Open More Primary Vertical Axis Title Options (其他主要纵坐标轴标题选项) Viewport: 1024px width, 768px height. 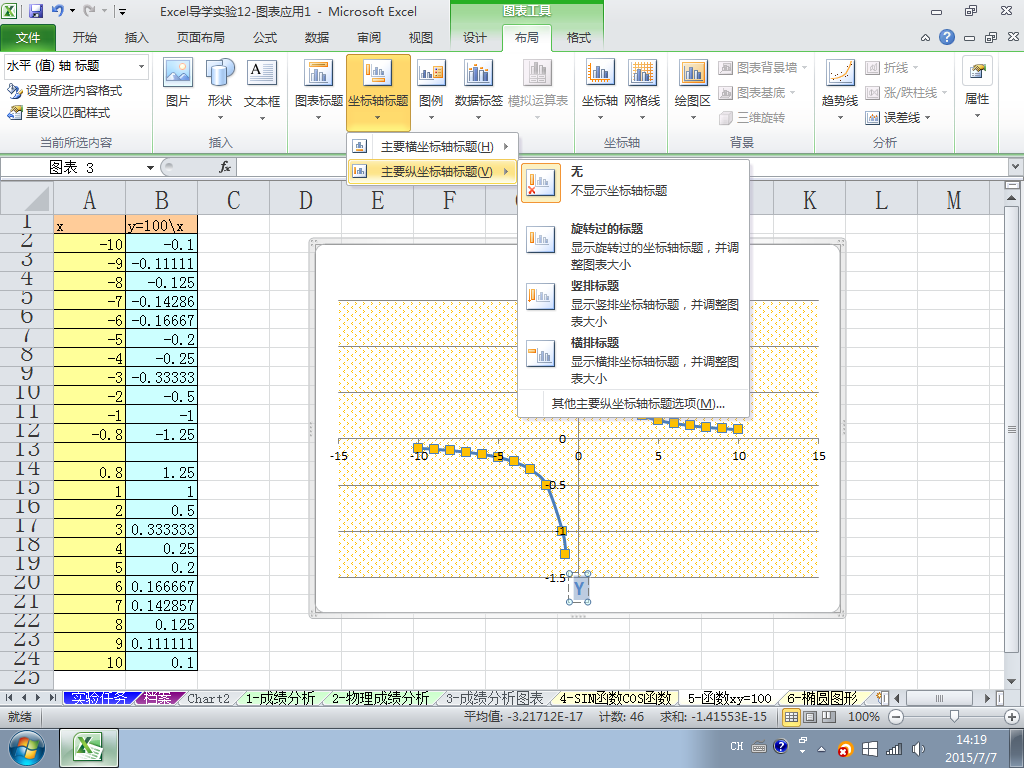638,404
